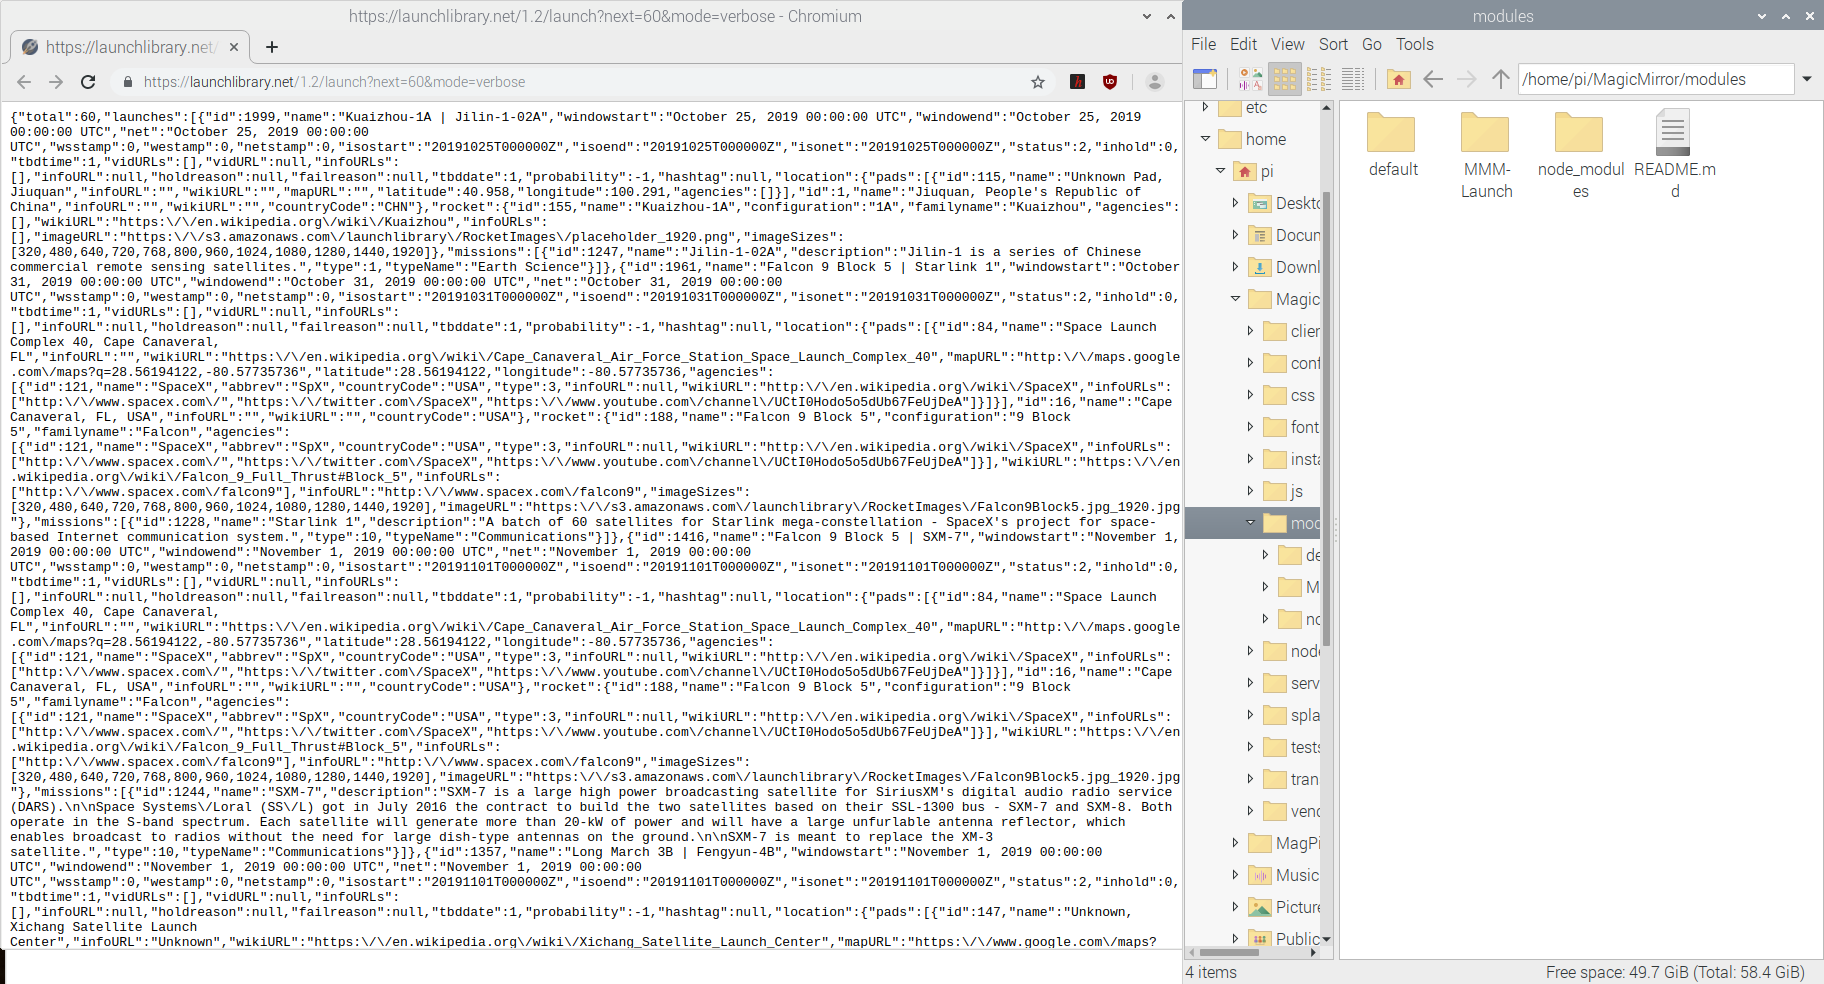The height and width of the screenshot is (984, 1824).
Task: Open the View menu
Action: click(1288, 44)
